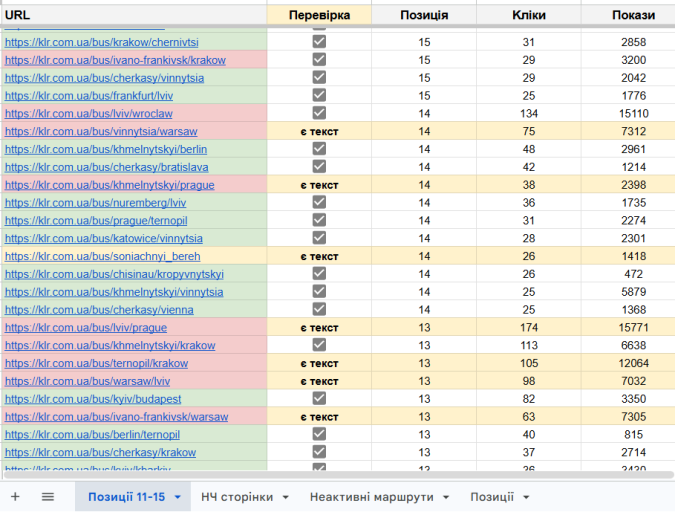The image size is (675, 512).
Task: Select clicks value 113 in khmelnytskyi/krakow row
Action: (x=529, y=345)
